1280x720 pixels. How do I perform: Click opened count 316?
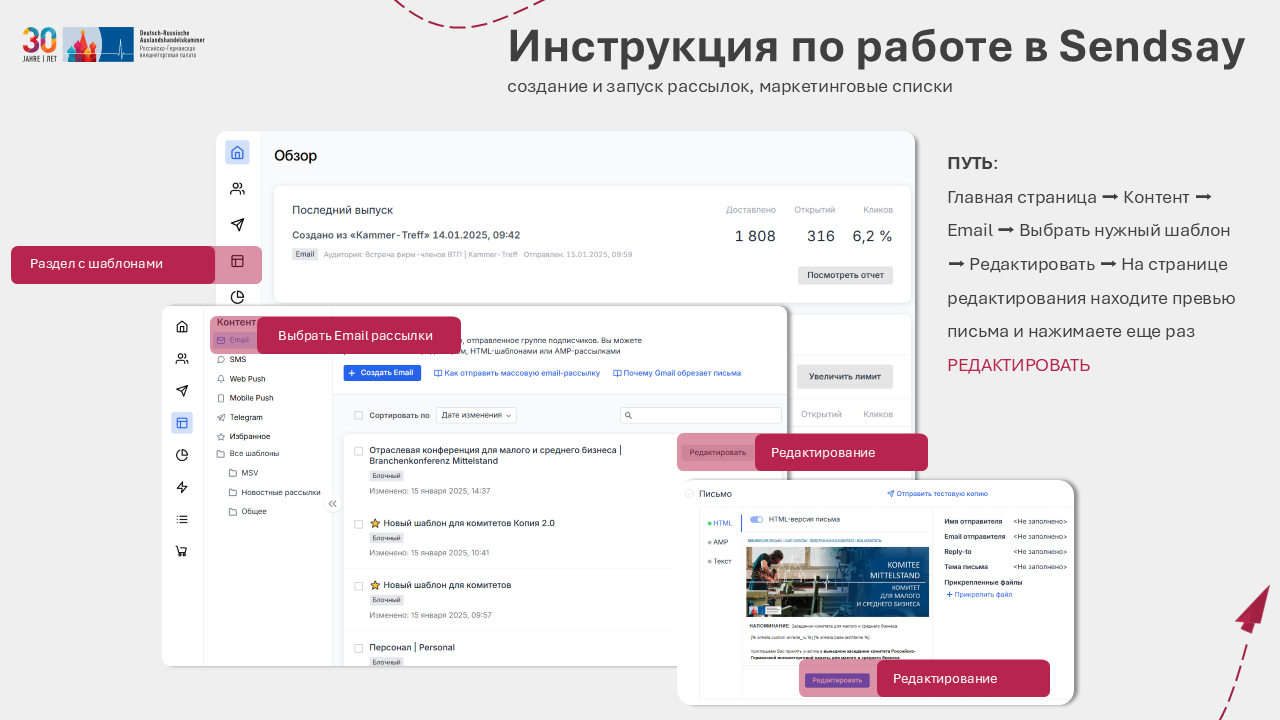pos(821,236)
